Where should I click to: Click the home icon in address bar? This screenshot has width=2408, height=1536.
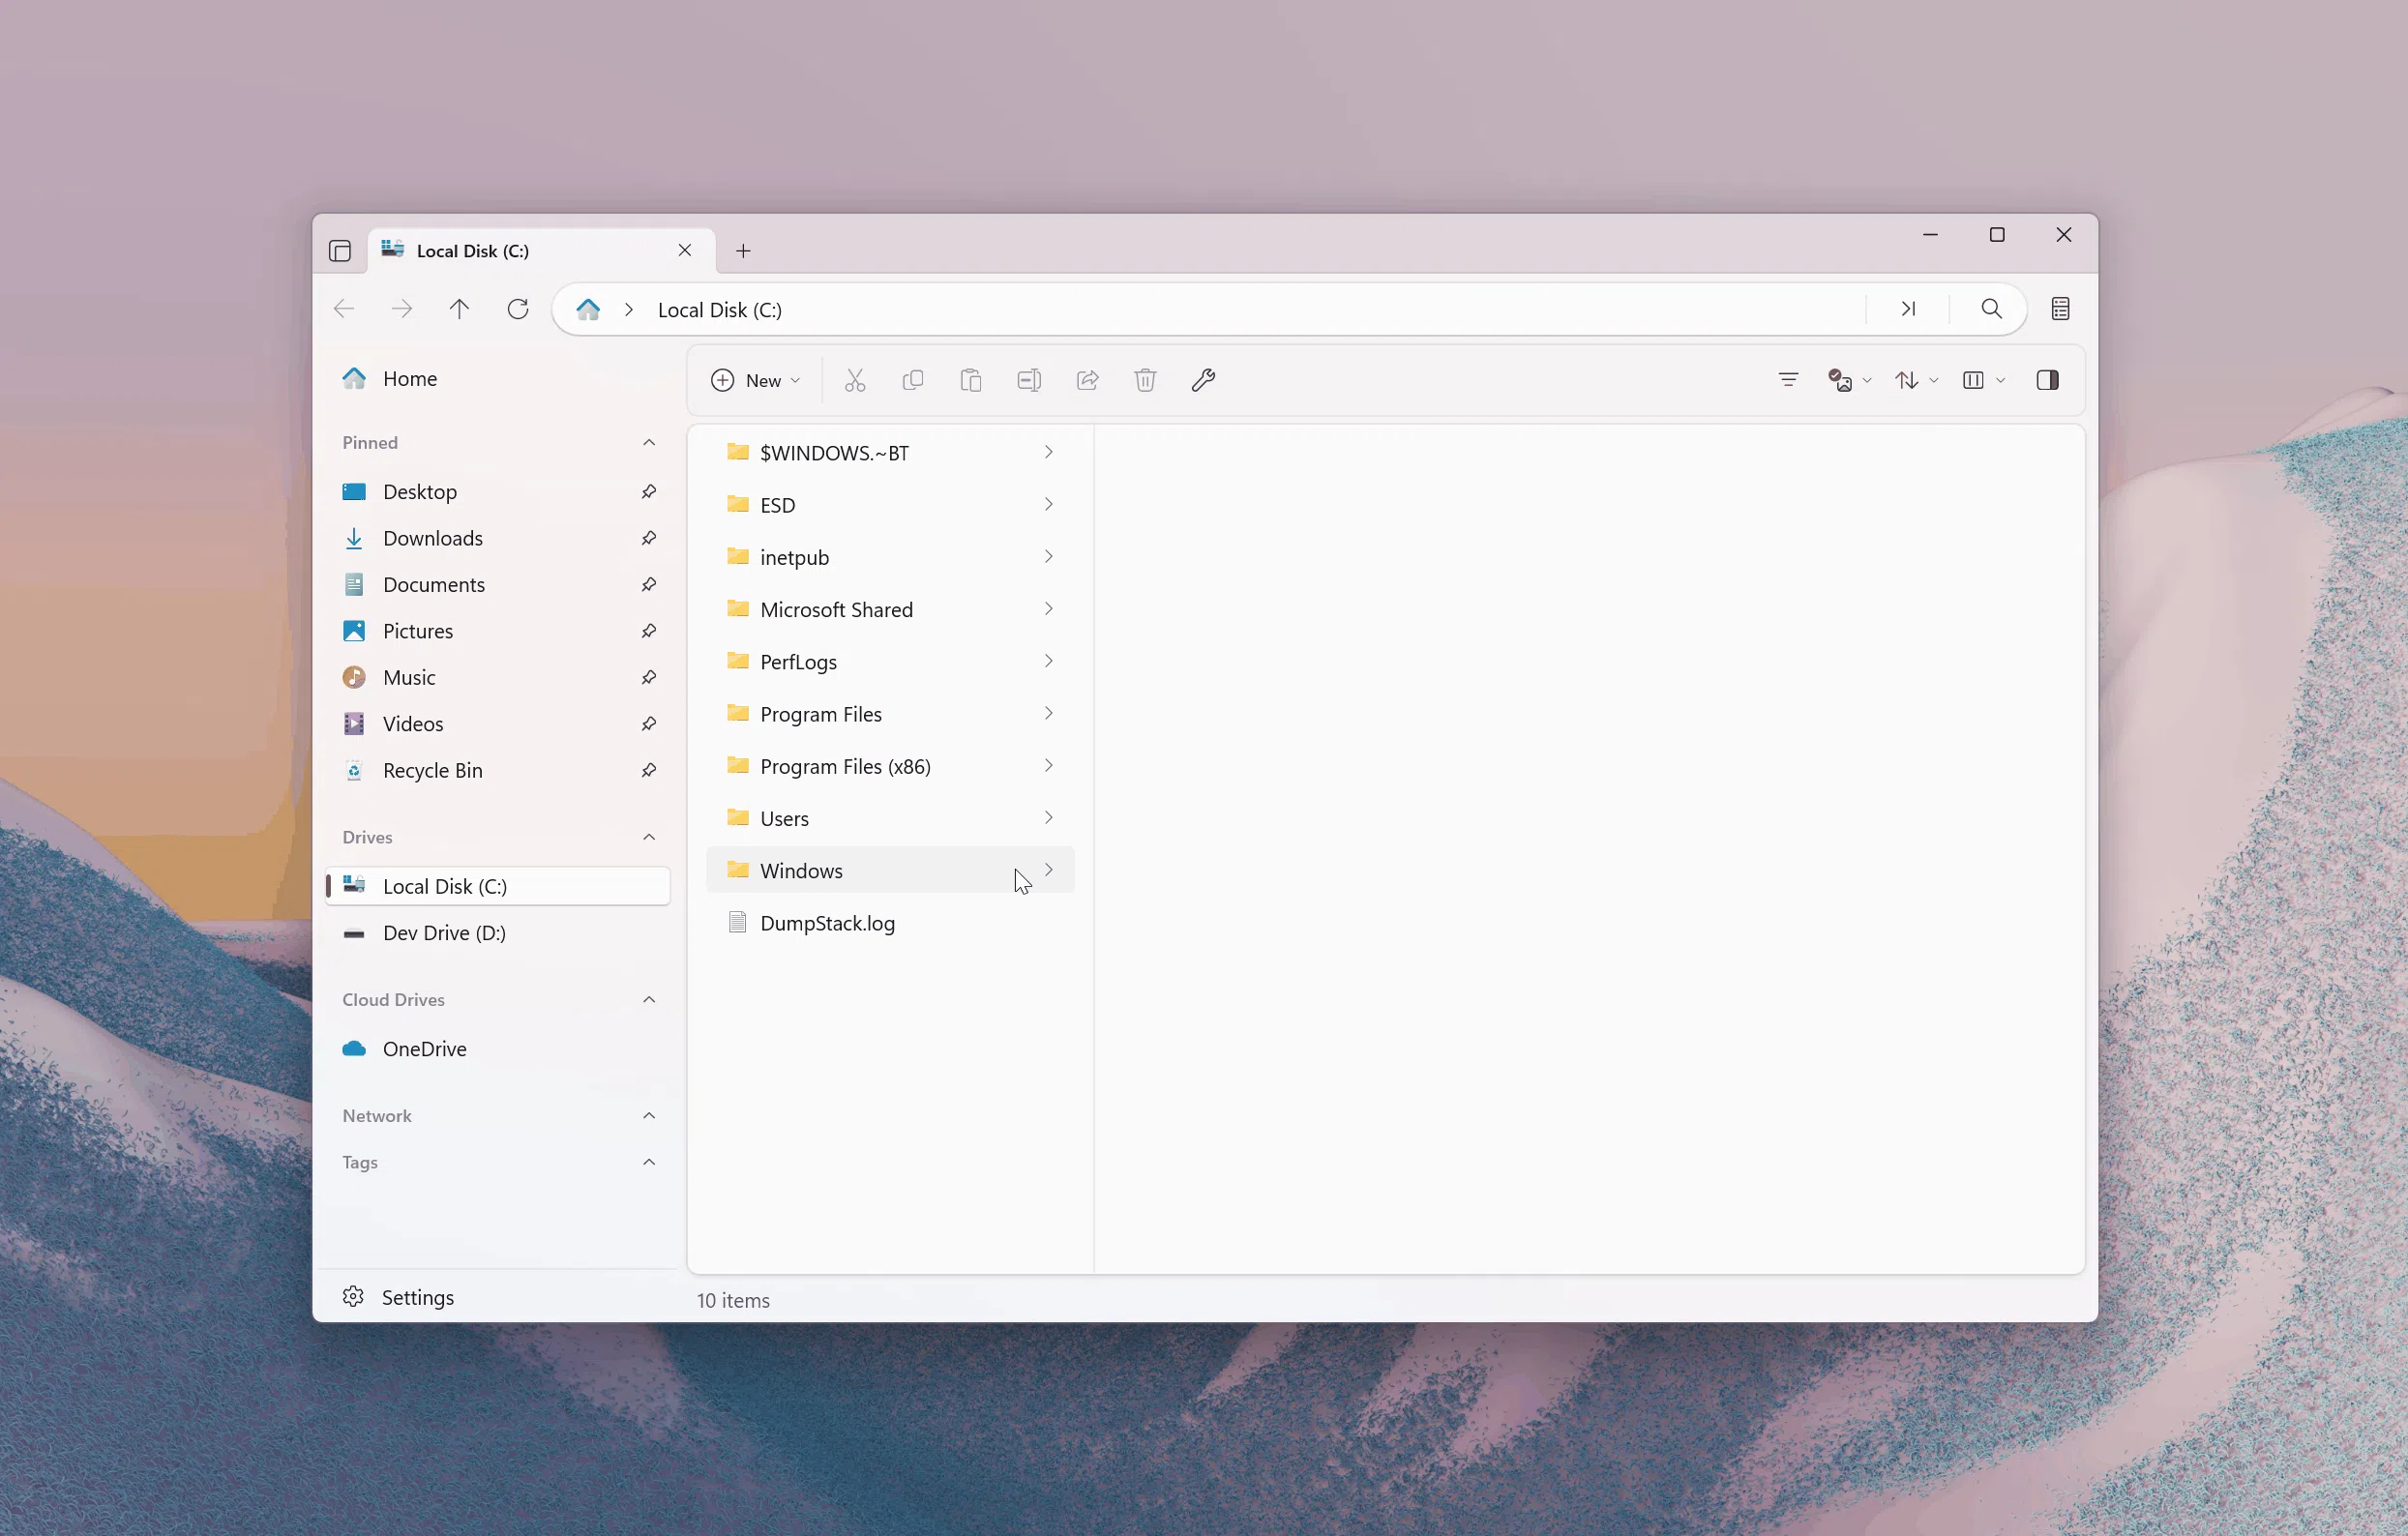[588, 309]
